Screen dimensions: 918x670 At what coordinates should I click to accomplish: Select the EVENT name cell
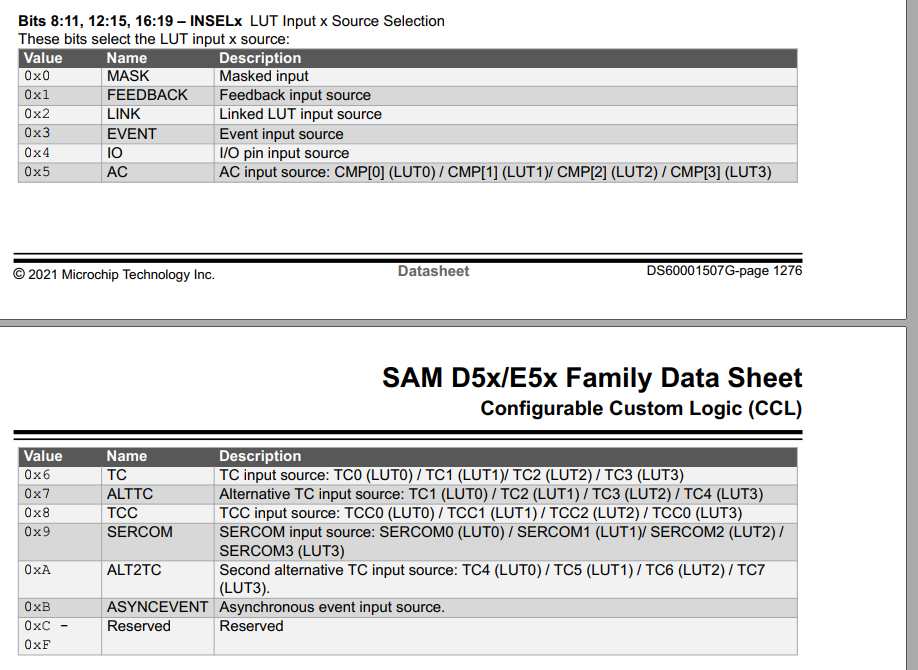click(132, 134)
